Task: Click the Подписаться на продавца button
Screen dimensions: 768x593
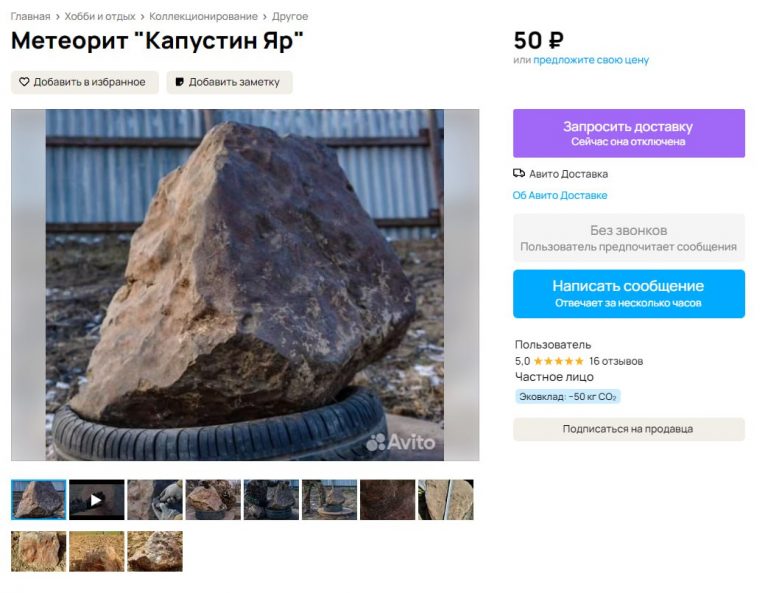Action: 628,429
